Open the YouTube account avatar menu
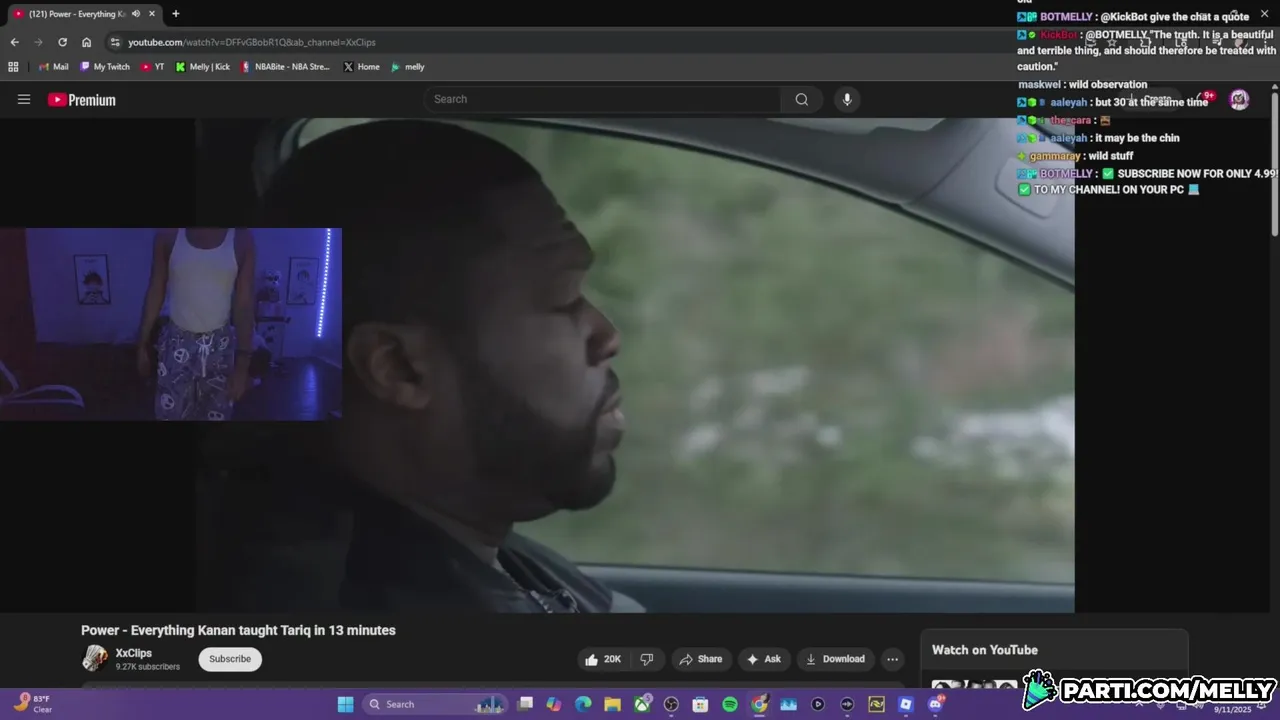Viewport: 1280px width, 720px height. (1239, 99)
